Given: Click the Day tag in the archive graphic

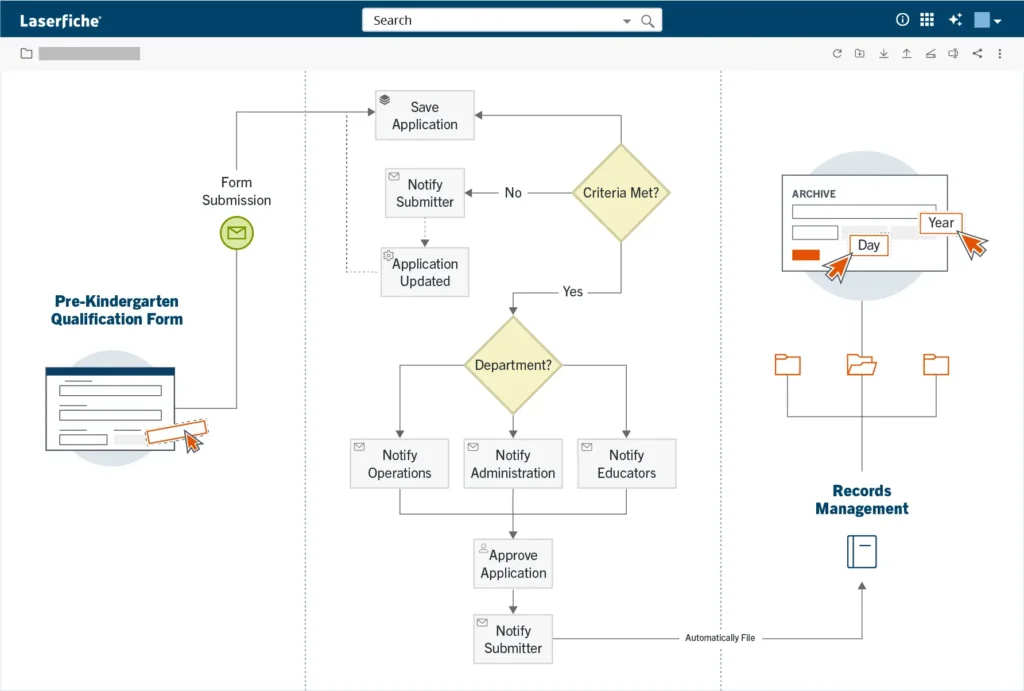Looking at the screenshot, I should click(x=869, y=245).
